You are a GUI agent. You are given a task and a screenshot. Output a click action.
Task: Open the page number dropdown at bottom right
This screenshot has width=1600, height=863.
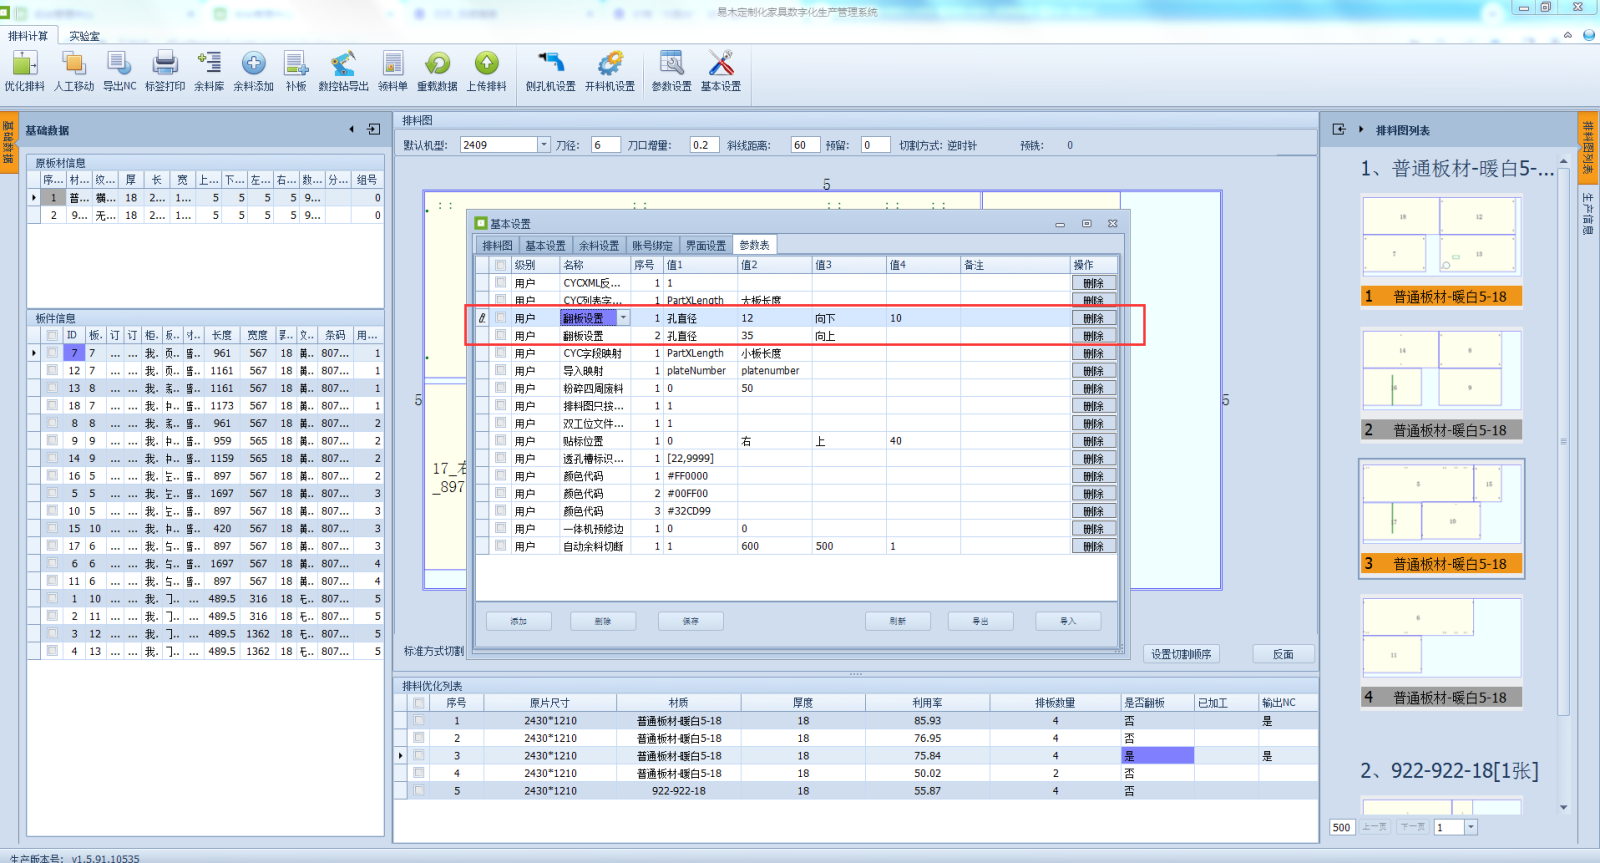click(x=1470, y=827)
